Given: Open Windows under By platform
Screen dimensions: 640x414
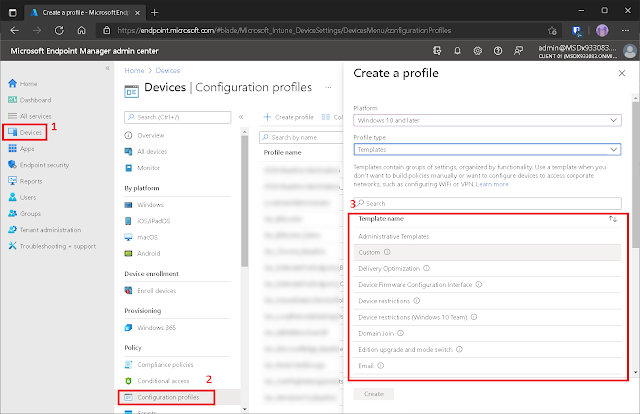Looking at the screenshot, I should tap(144, 205).
